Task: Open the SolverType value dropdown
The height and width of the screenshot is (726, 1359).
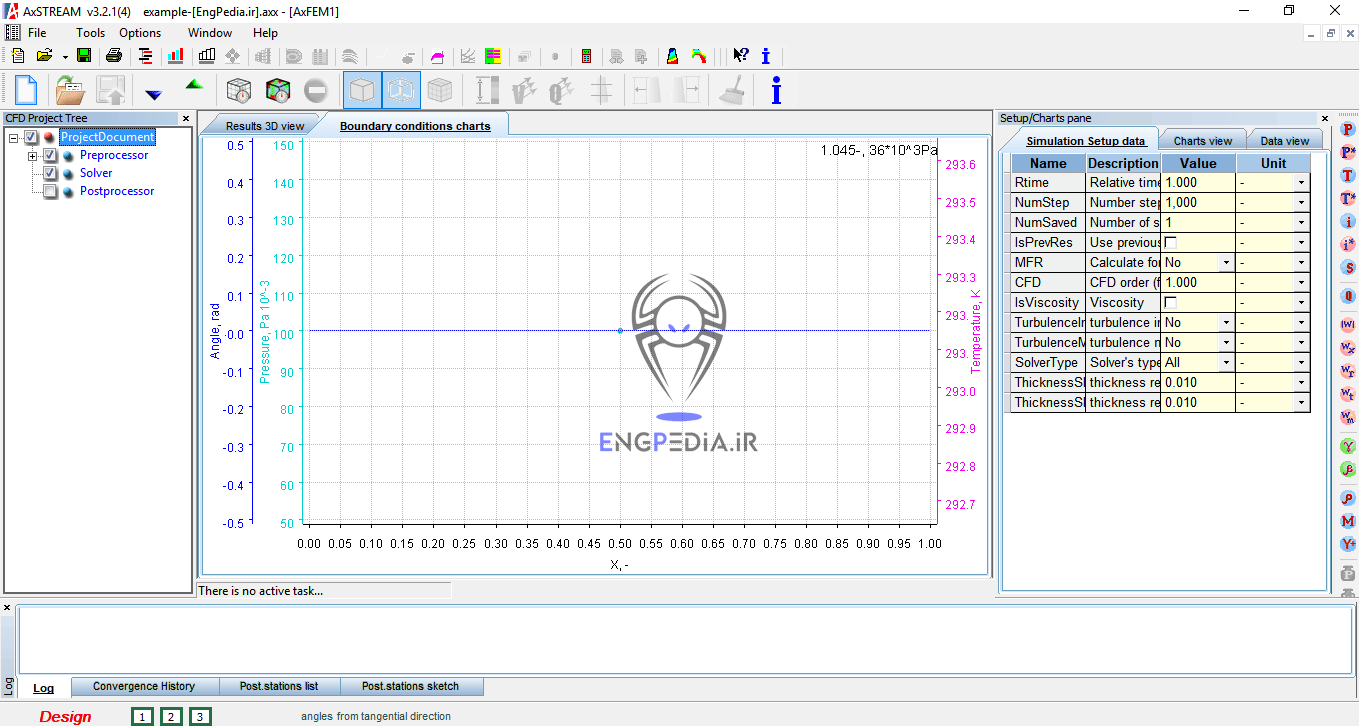Action: [x=1226, y=362]
